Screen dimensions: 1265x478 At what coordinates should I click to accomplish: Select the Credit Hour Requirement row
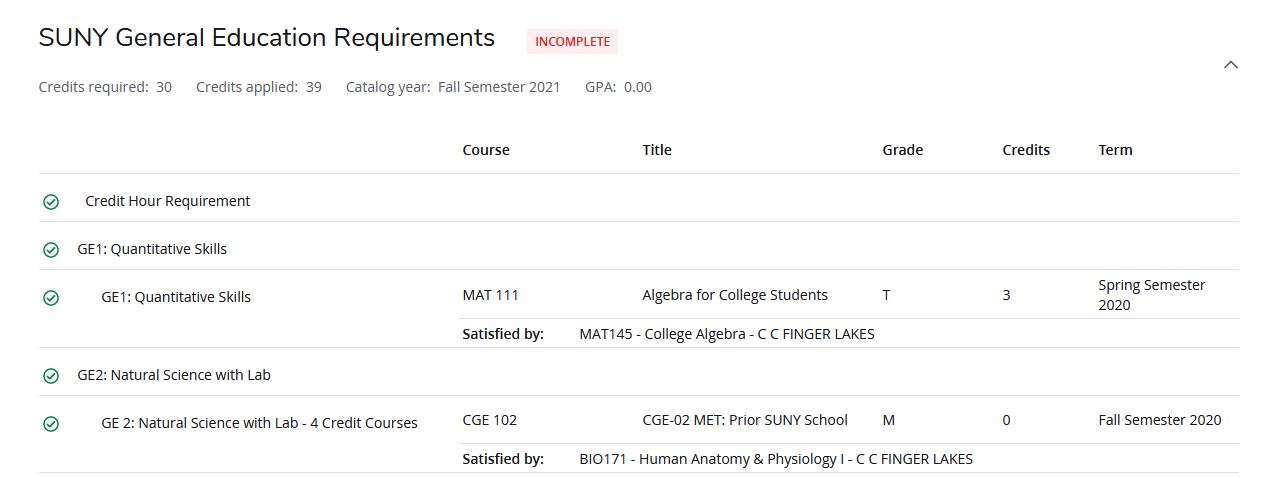tap(168, 201)
